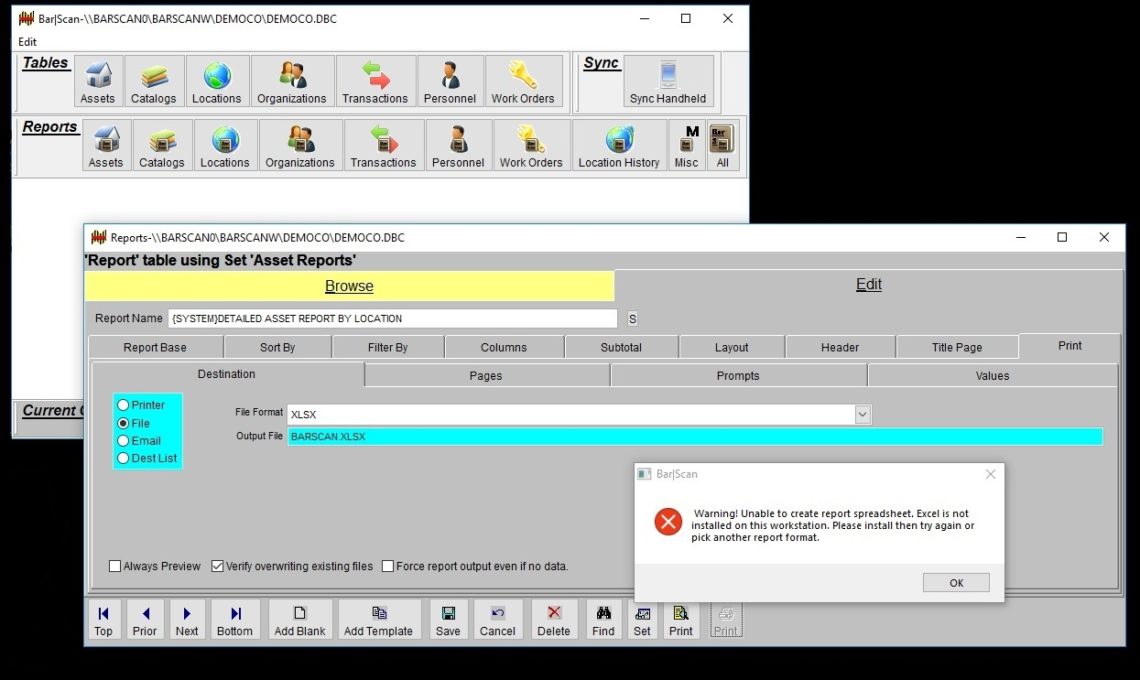
Task: Switch to the Layout tab
Action: pyautogui.click(x=731, y=348)
